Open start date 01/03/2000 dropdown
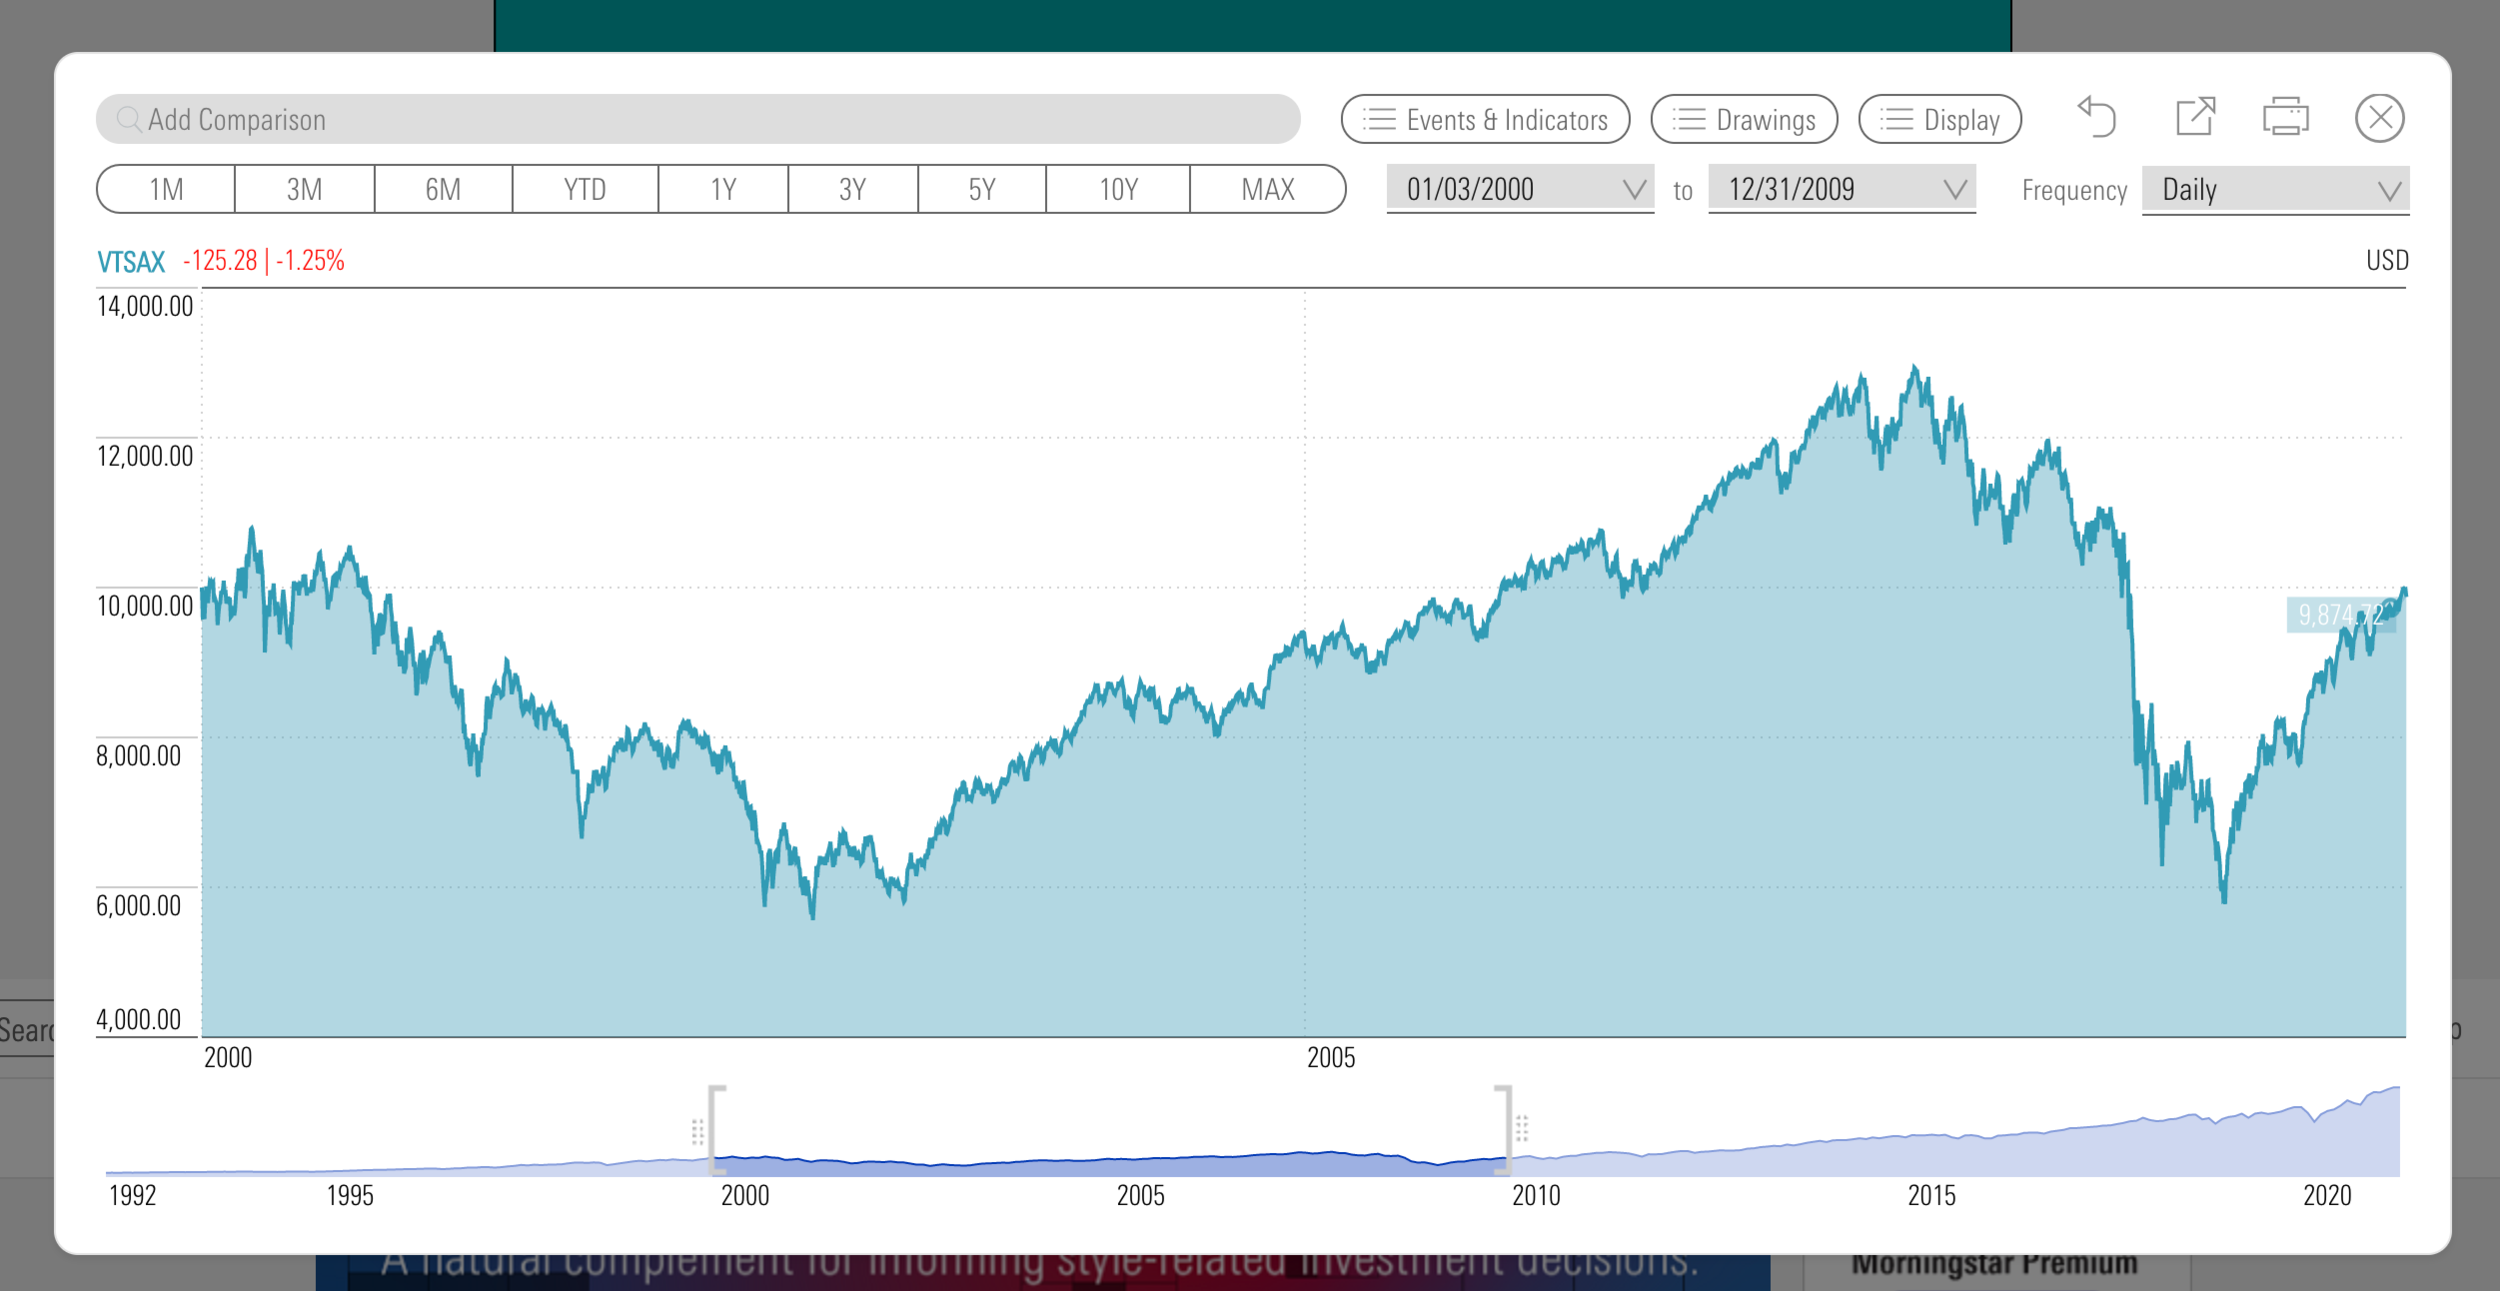Image resolution: width=2500 pixels, height=1291 pixels. (x=1520, y=189)
